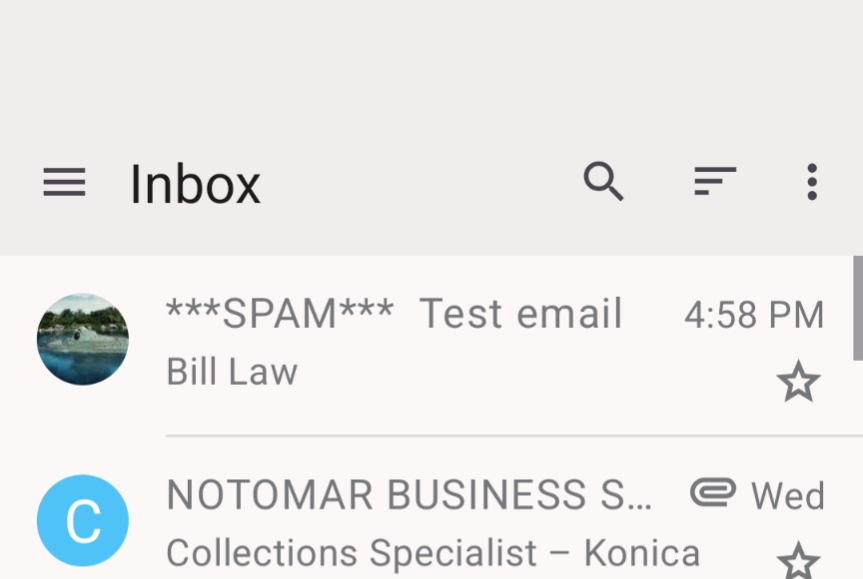Viewport: 863px width, 579px height.
Task: Tap the blue C sender avatar
Action: tap(82, 521)
